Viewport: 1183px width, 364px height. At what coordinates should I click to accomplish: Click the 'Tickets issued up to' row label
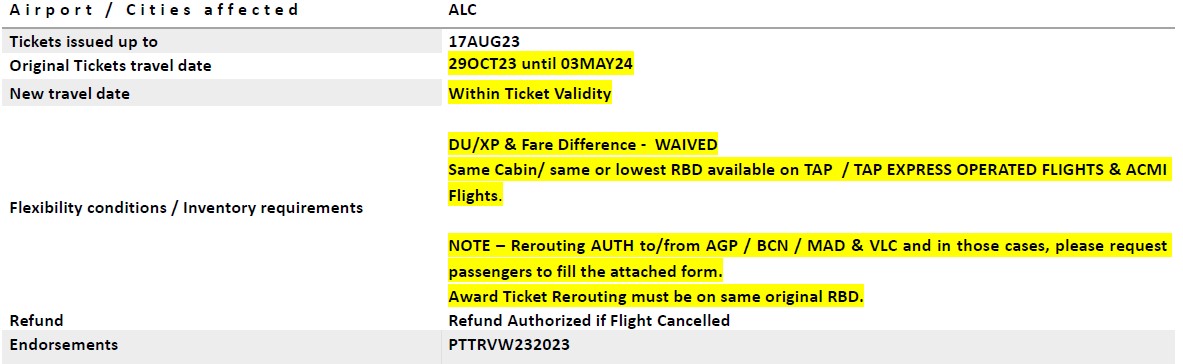pyautogui.click(x=84, y=42)
